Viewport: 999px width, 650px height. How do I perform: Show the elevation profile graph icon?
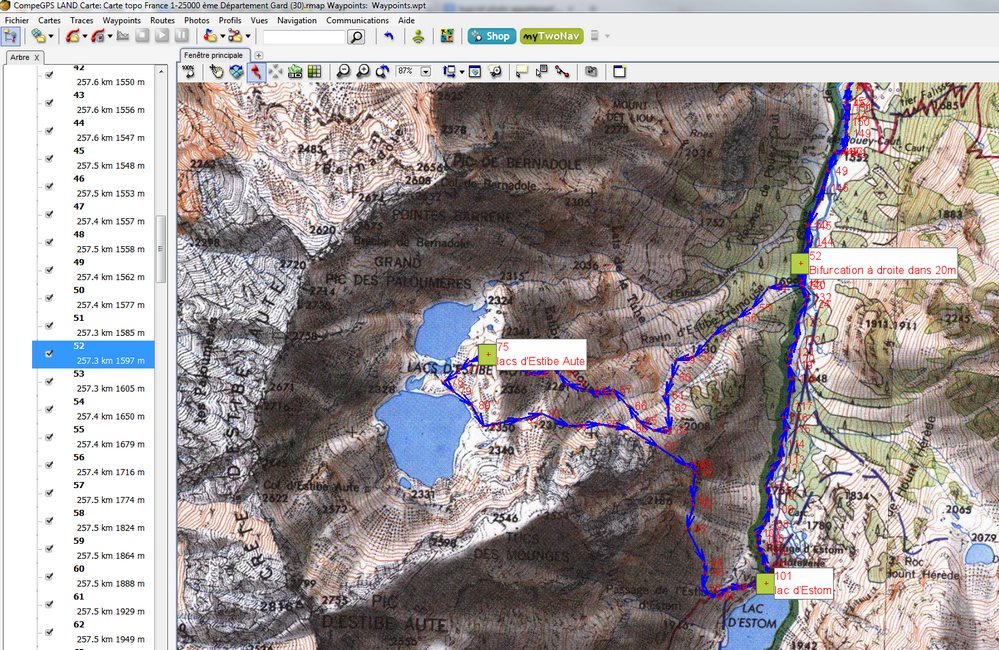click(x=123, y=36)
